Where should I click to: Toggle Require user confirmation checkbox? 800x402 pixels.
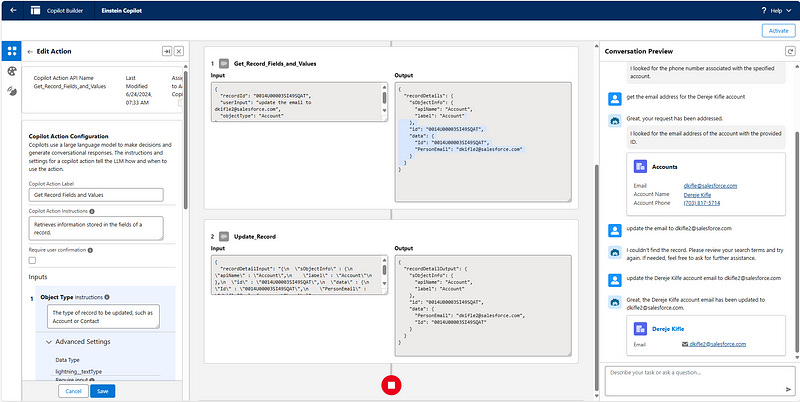pos(33,260)
